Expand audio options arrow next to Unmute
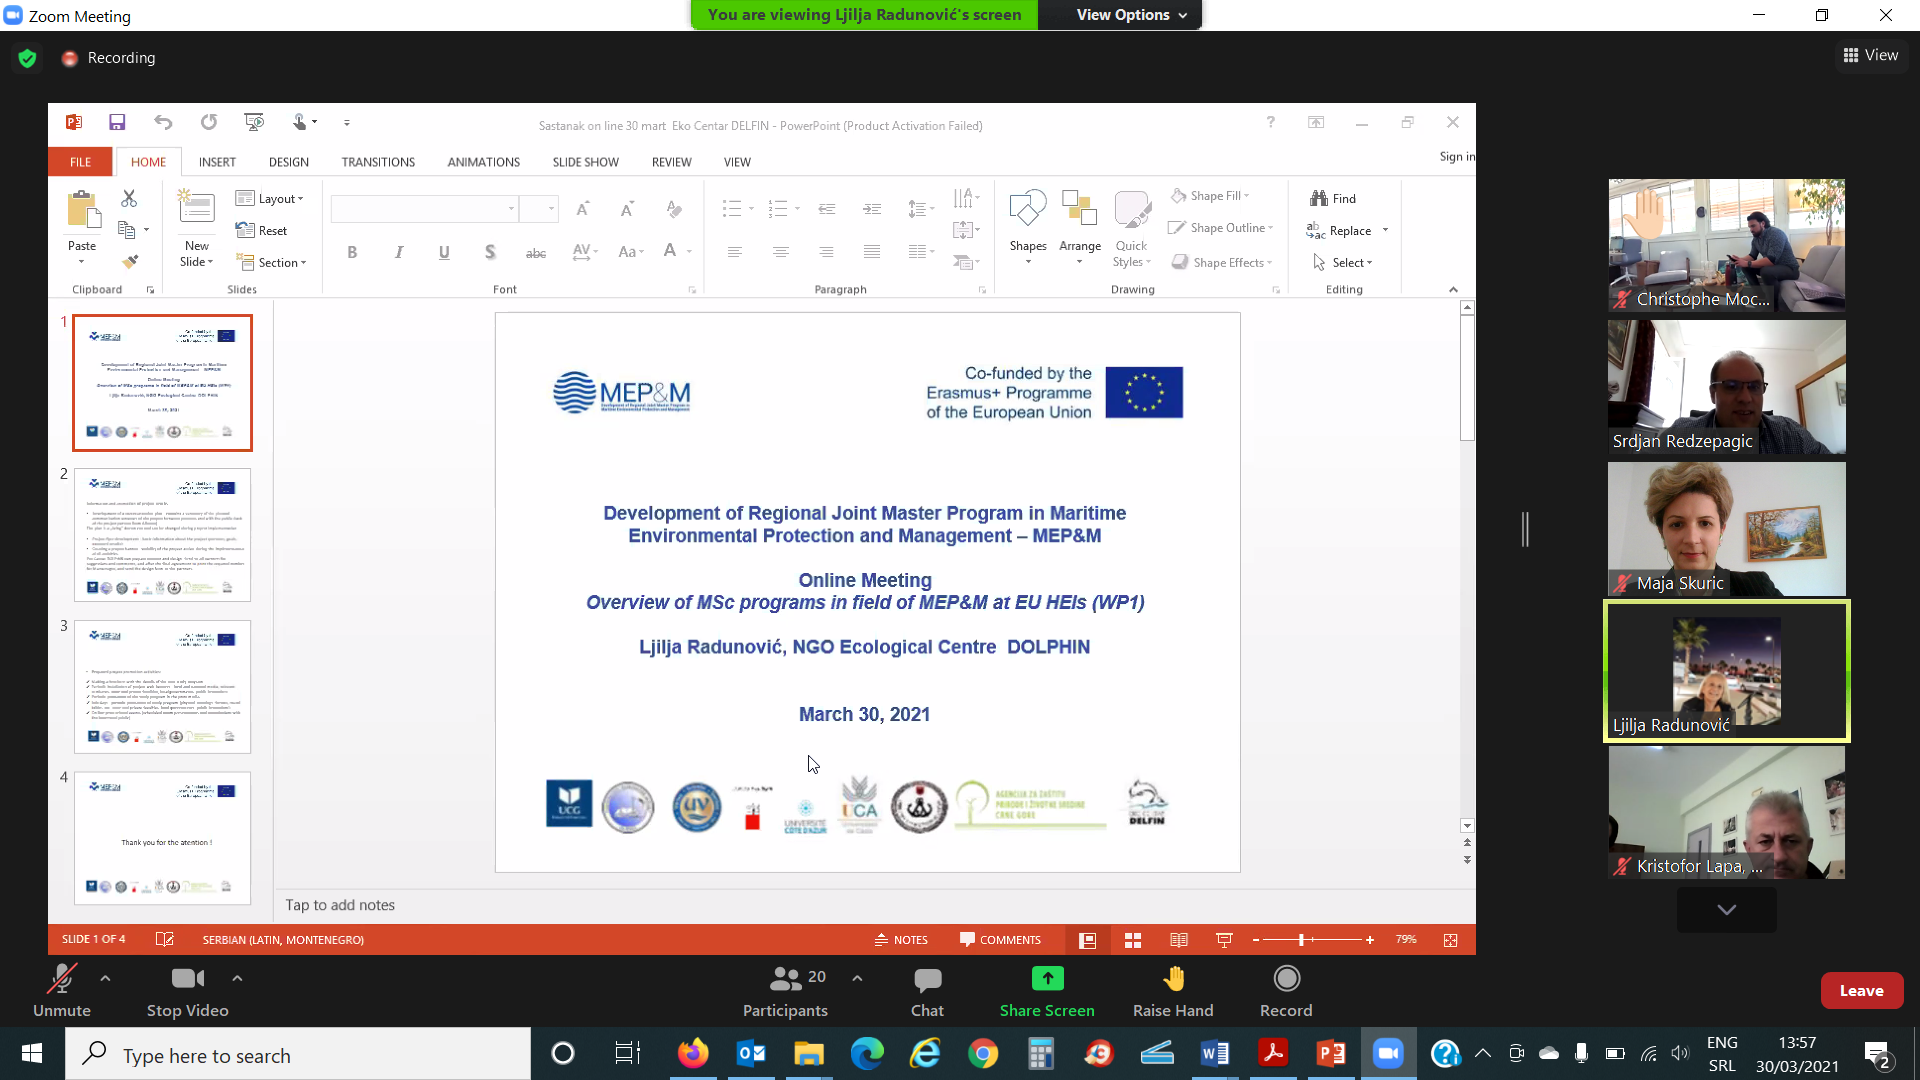 (x=105, y=979)
